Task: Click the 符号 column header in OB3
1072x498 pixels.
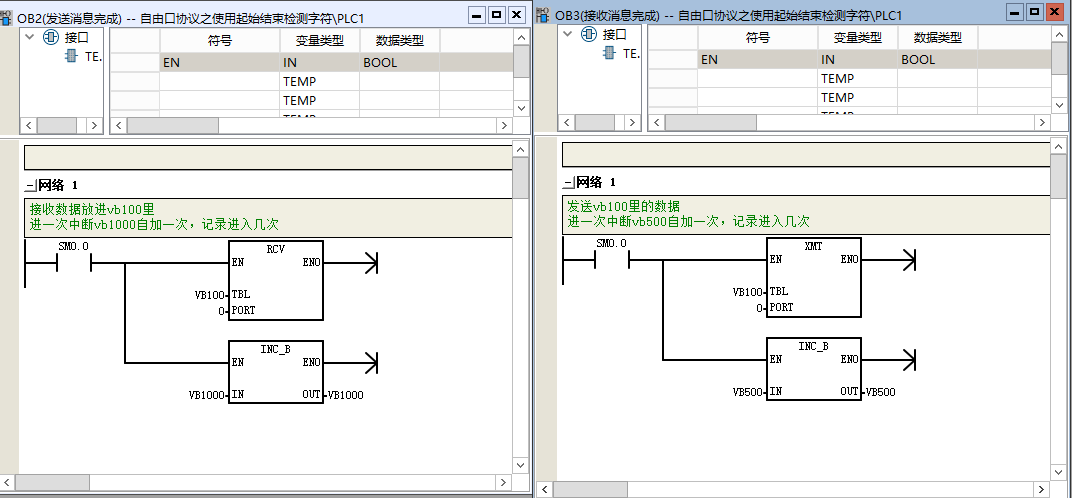Action: (758, 38)
